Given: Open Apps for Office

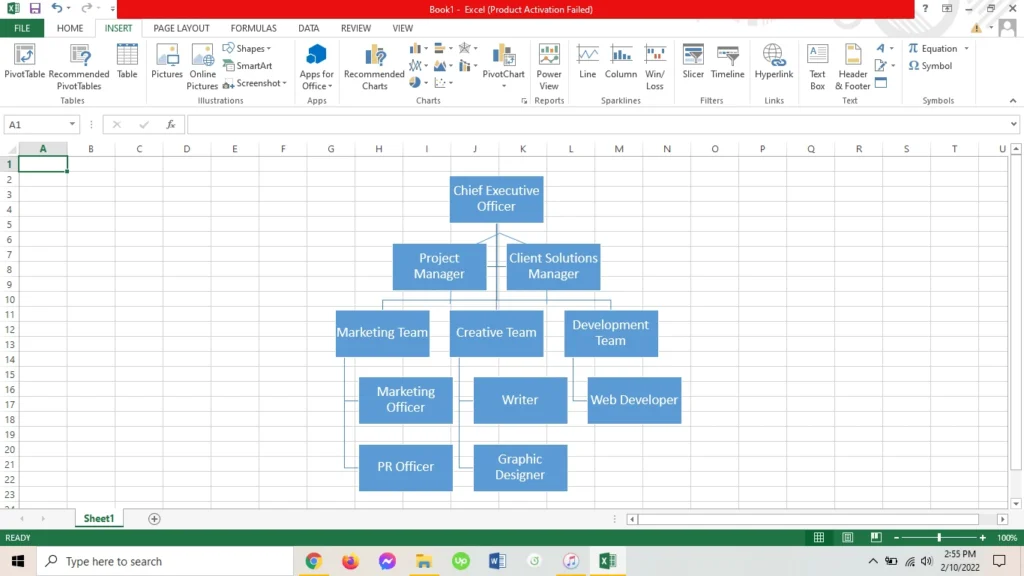Looking at the screenshot, I should coord(317,67).
